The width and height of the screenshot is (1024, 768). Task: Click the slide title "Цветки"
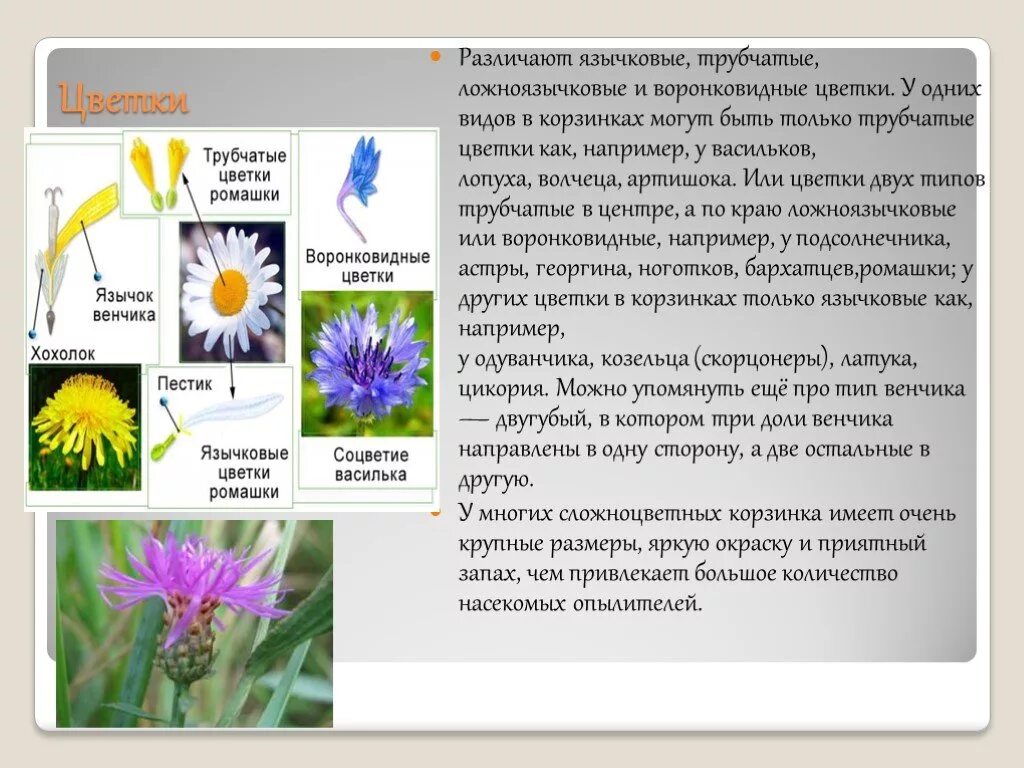tap(123, 101)
